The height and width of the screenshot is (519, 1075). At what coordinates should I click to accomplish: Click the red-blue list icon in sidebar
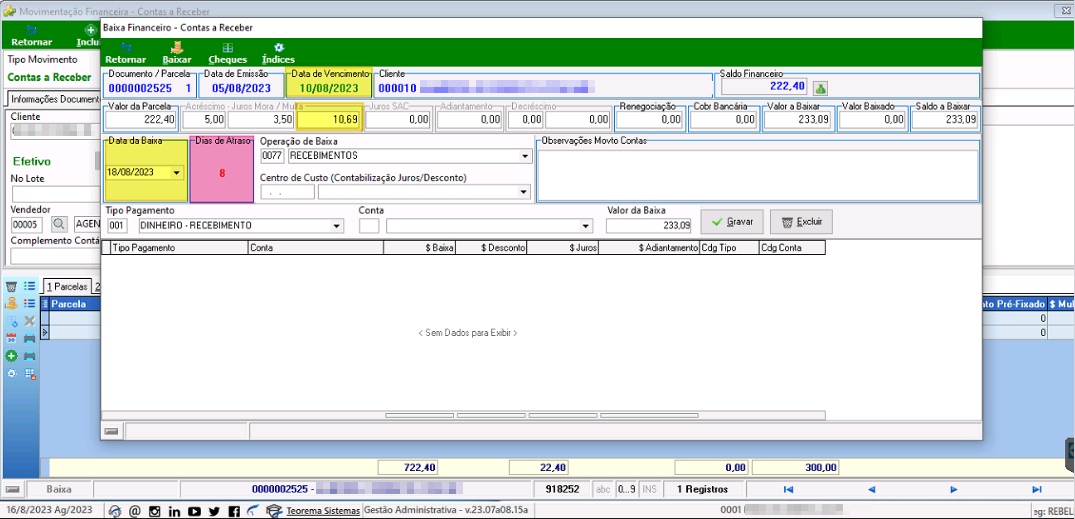pos(29,303)
